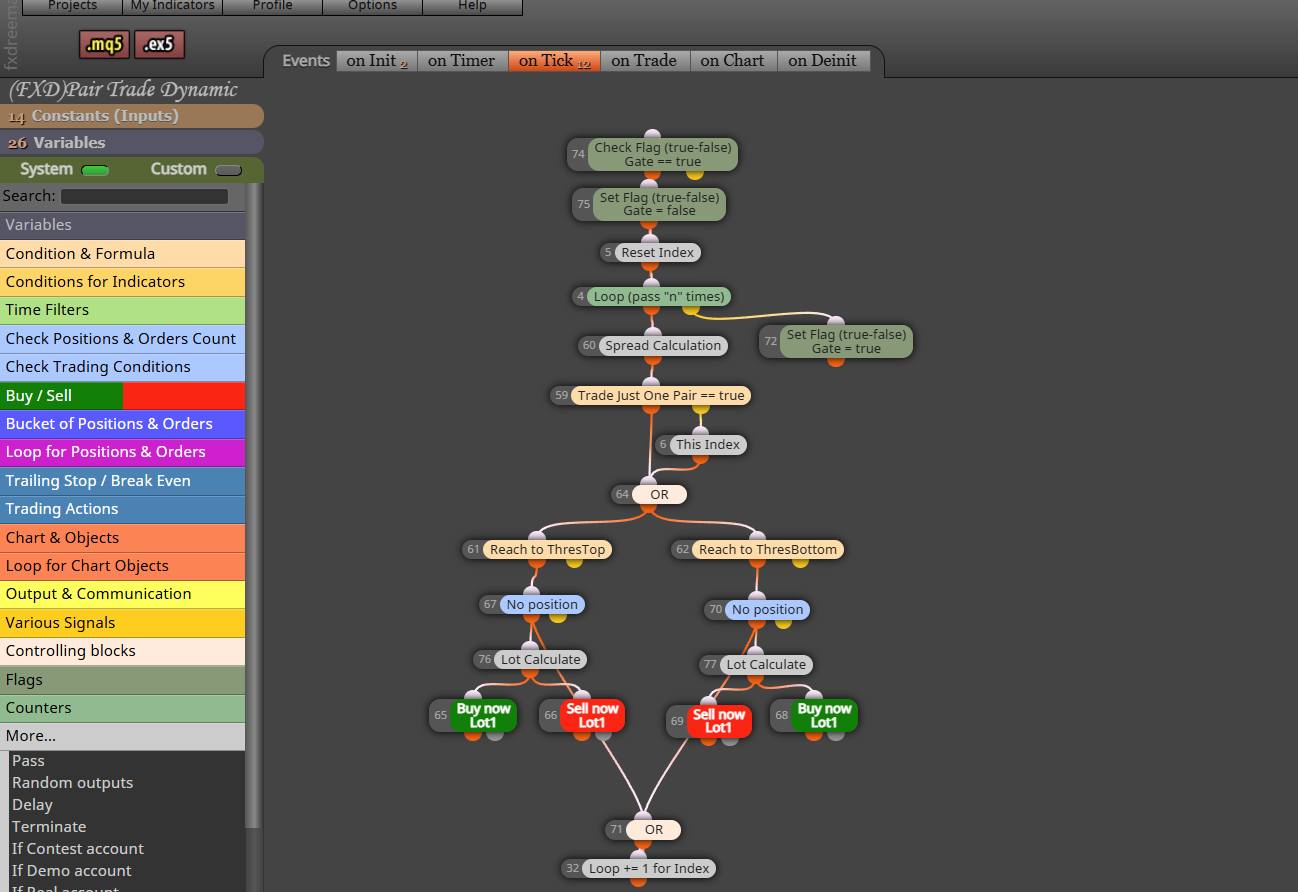1298x892 pixels.
Task: Click the No position block 67
Action: 542,605
